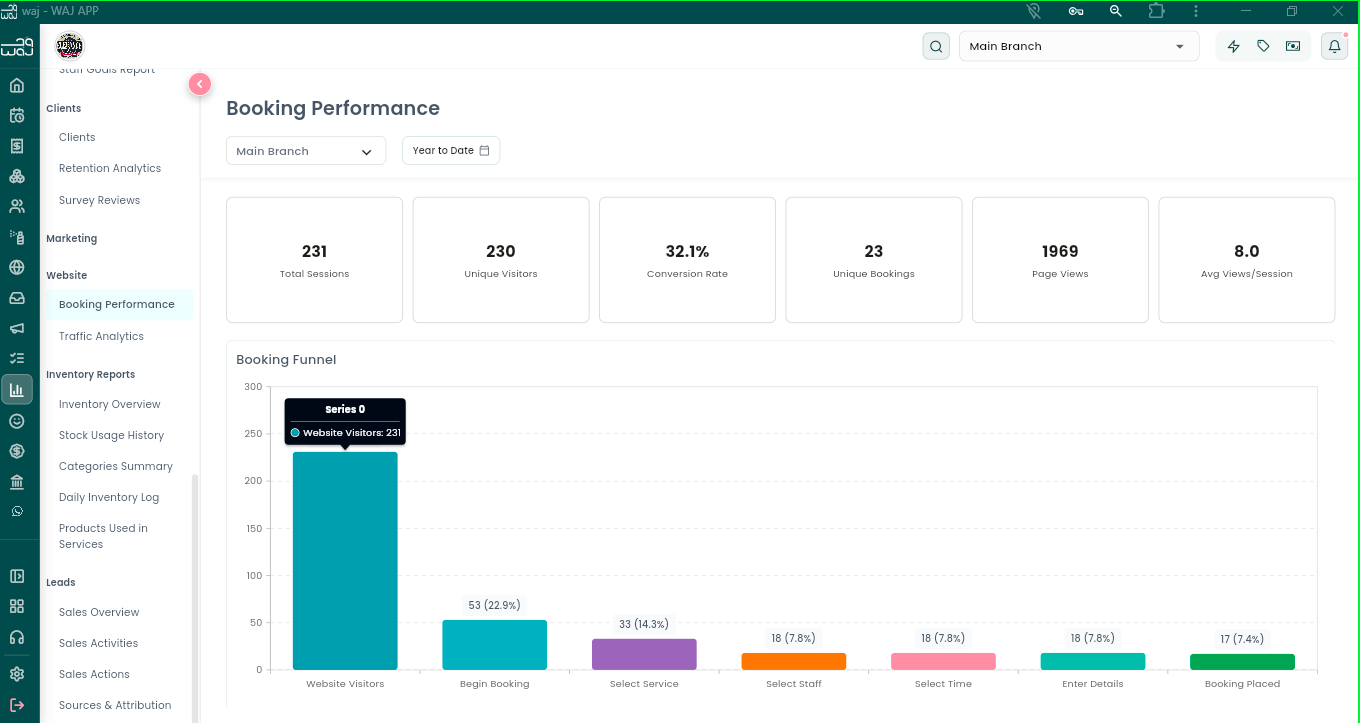Screen dimensions: 1360x723
Task: Open the calendar appointments sidebar icon
Action: click(x=16, y=115)
